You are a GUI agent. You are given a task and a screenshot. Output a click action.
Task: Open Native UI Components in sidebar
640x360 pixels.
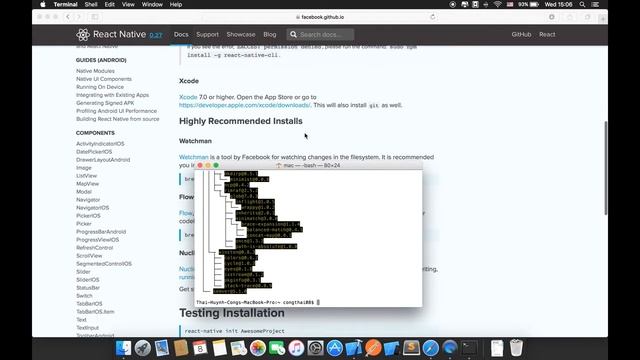click(104, 79)
